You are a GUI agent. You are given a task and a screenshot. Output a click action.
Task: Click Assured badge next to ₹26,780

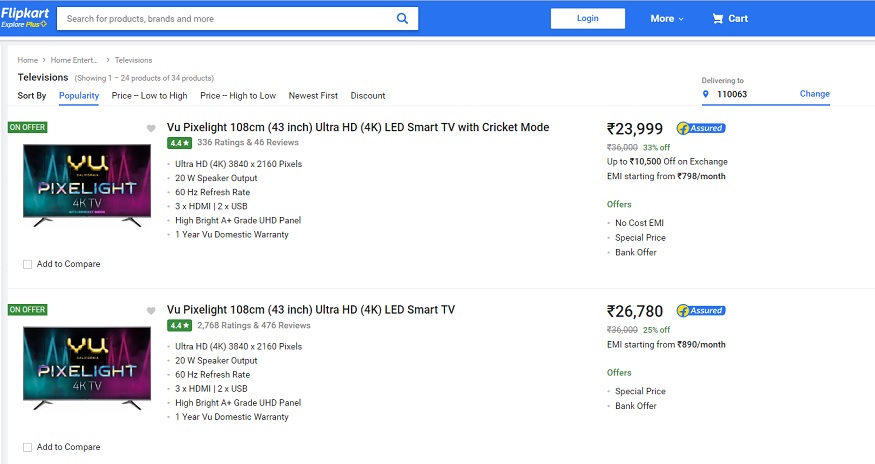click(701, 310)
